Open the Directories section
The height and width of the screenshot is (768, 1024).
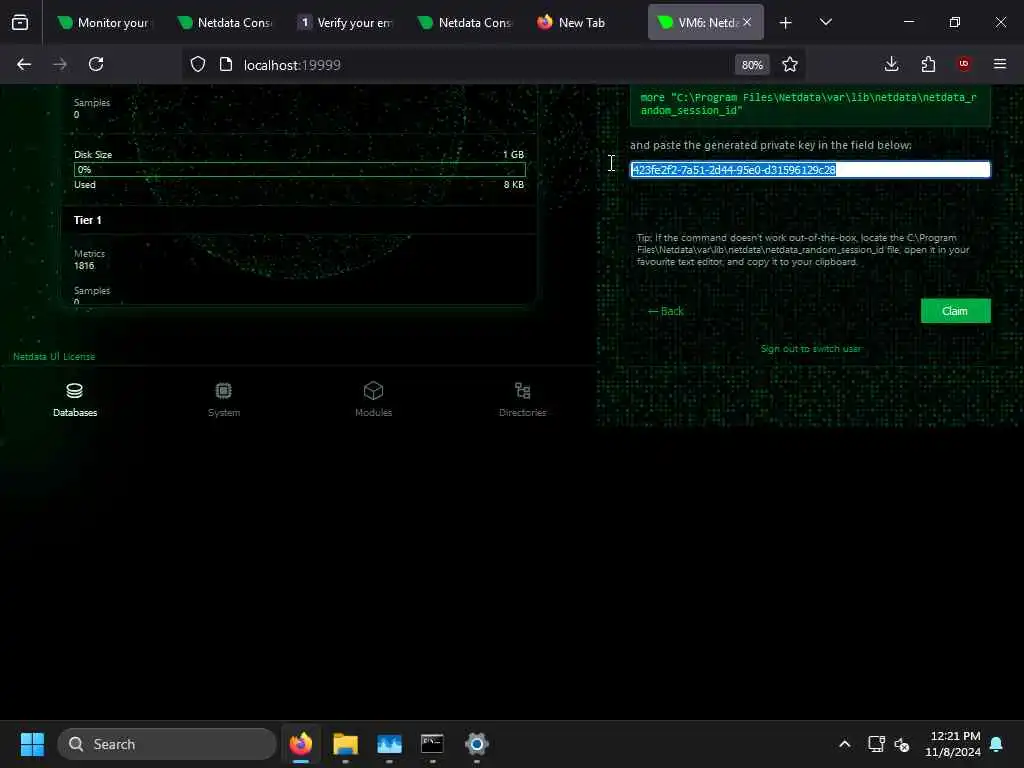click(x=522, y=400)
